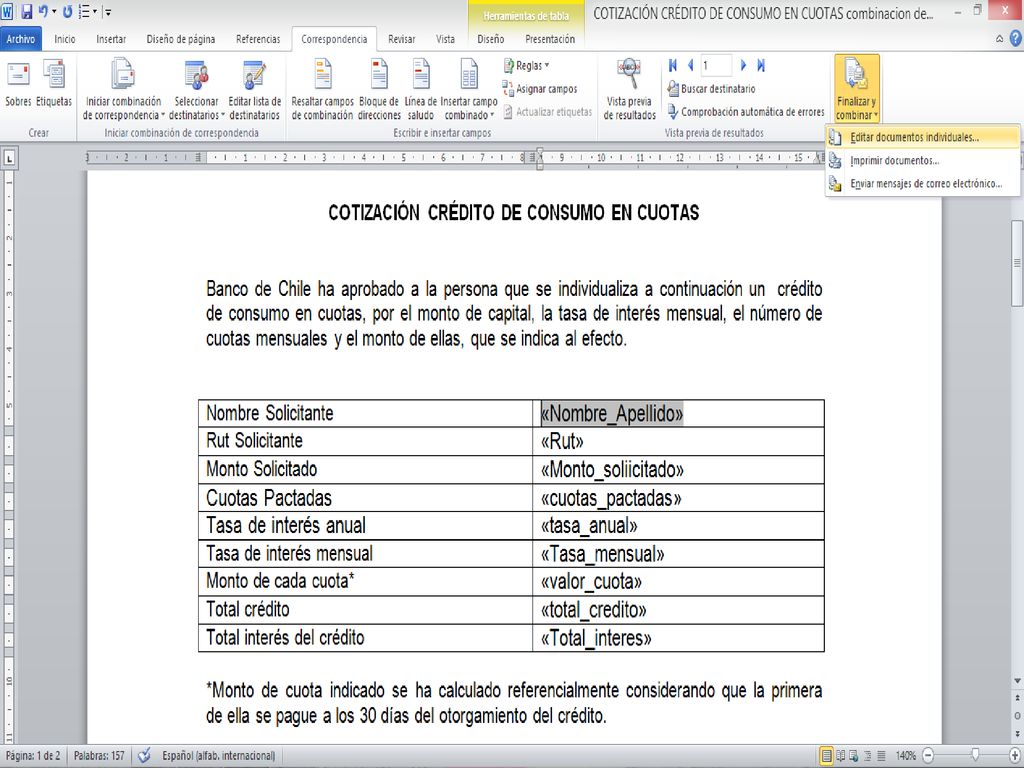This screenshot has height=768, width=1024.
Task: Insert a Línea de saludo
Action: coord(421,89)
